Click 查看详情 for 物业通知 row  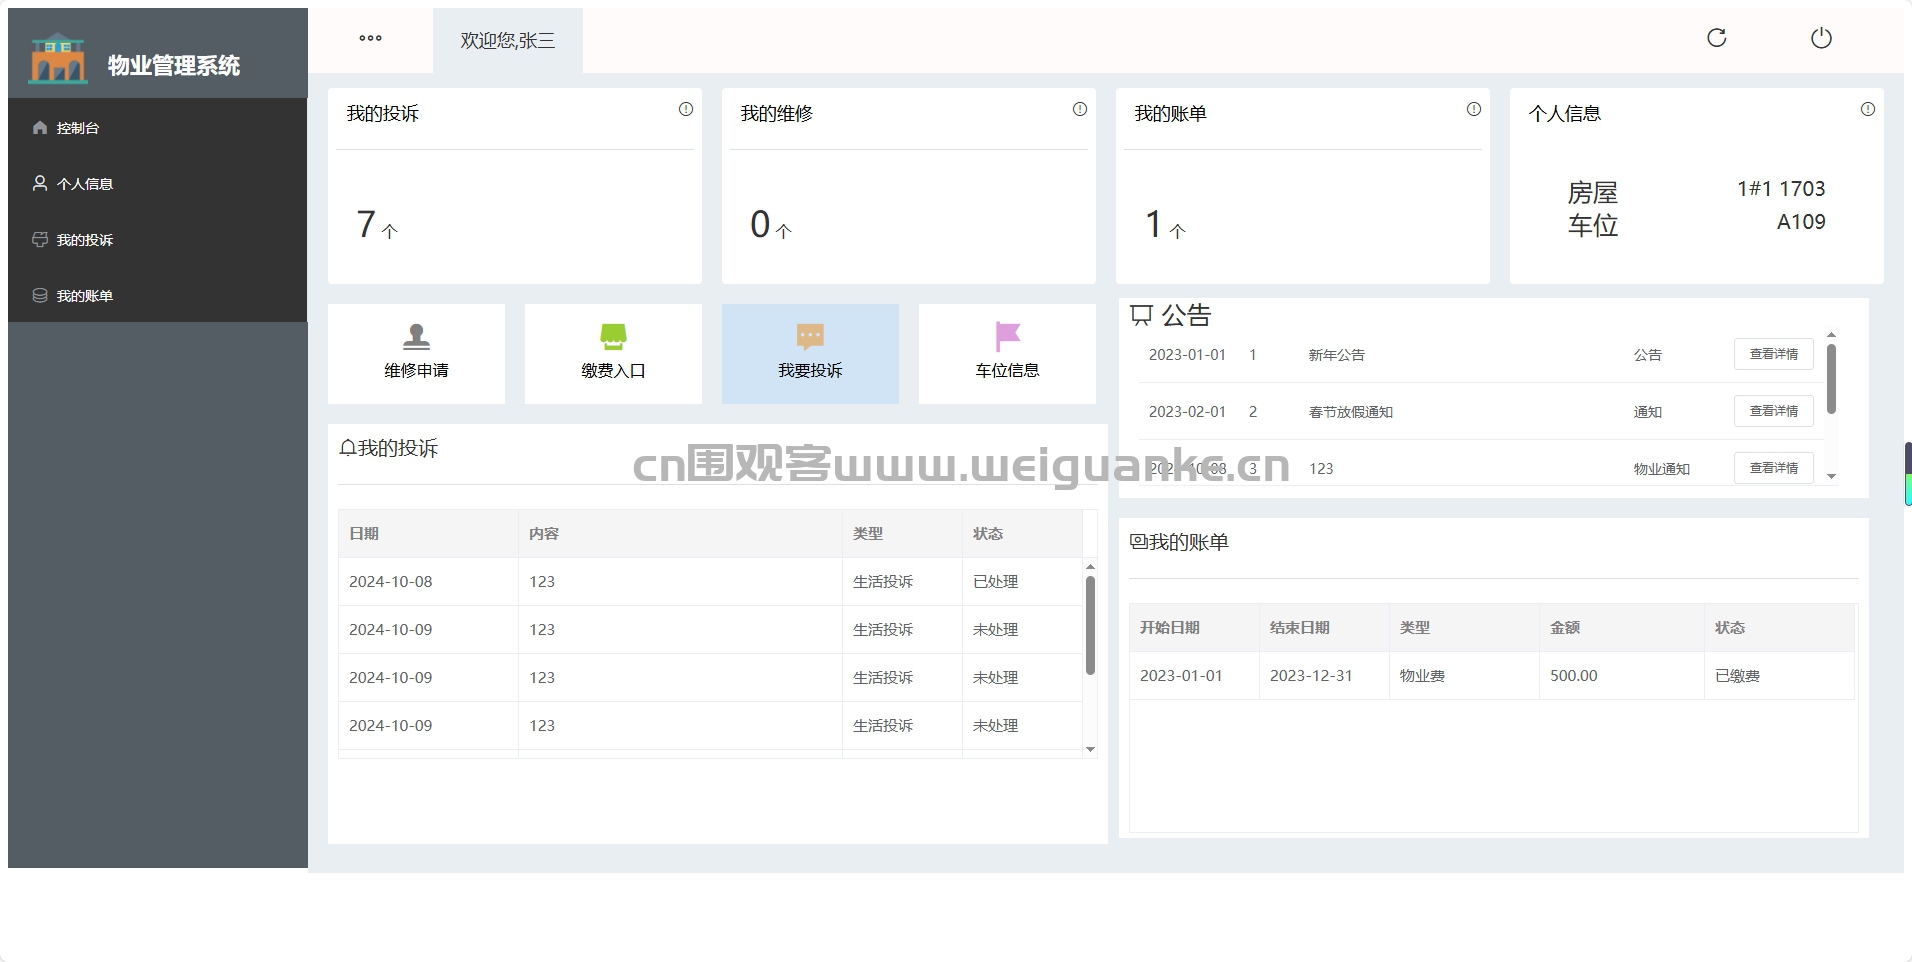[1773, 468]
